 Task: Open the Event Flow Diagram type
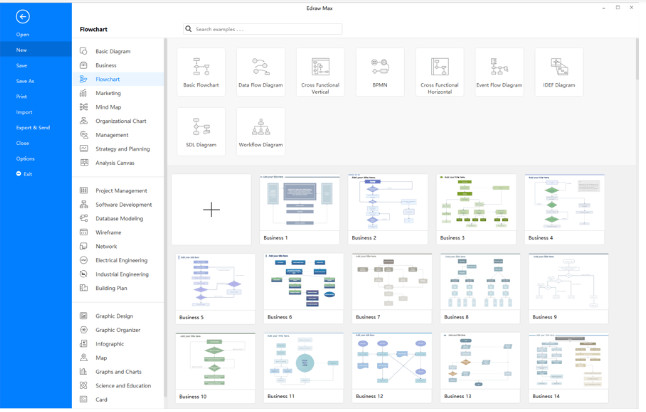tap(499, 72)
